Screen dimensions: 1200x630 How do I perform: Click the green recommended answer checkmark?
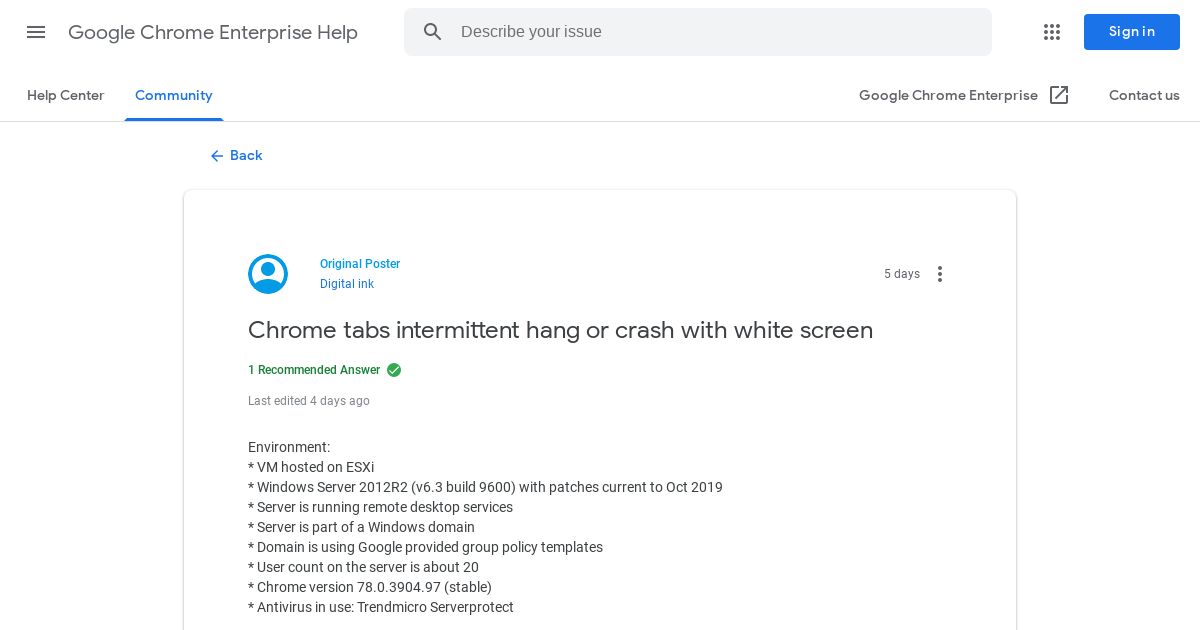coord(394,370)
